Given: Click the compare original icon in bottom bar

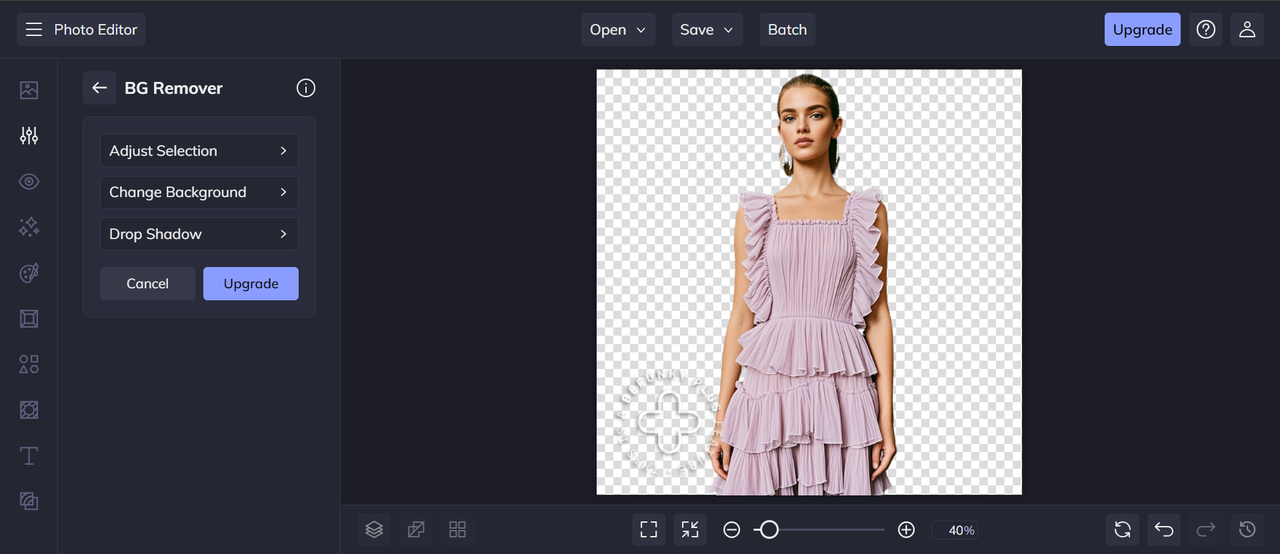Looking at the screenshot, I should (416, 530).
